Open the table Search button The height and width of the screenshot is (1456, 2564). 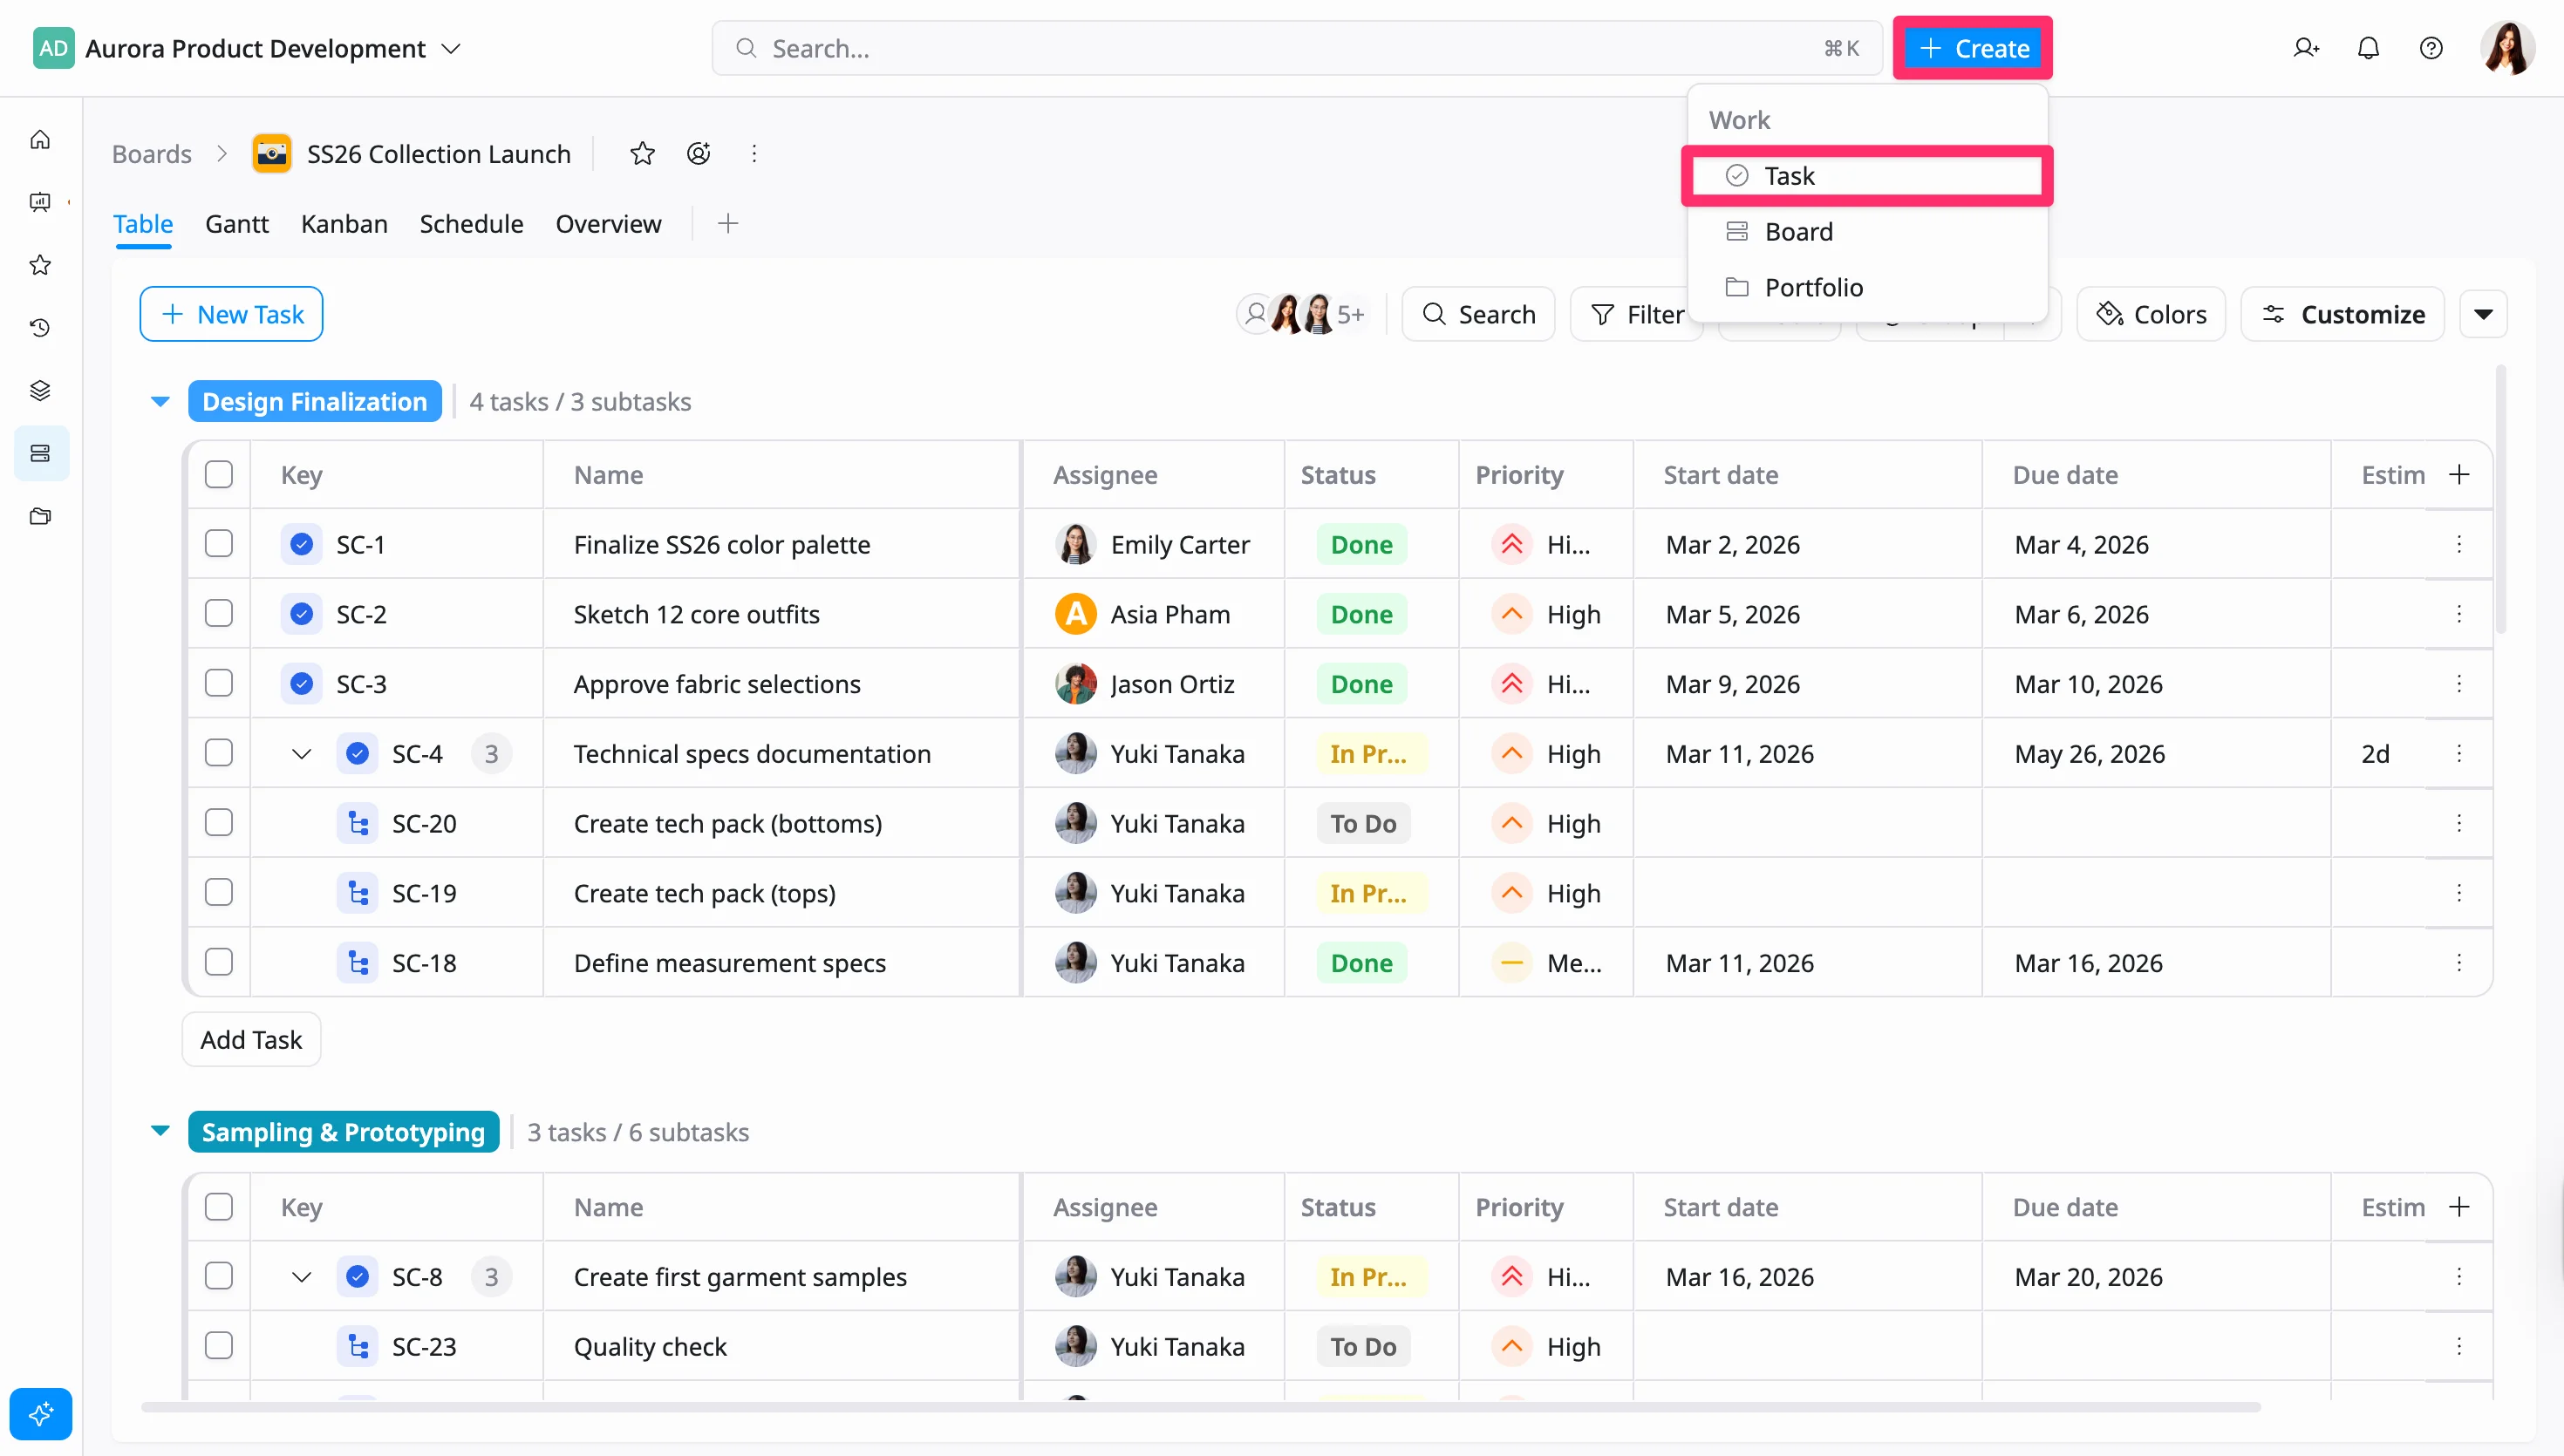point(1478,314)
